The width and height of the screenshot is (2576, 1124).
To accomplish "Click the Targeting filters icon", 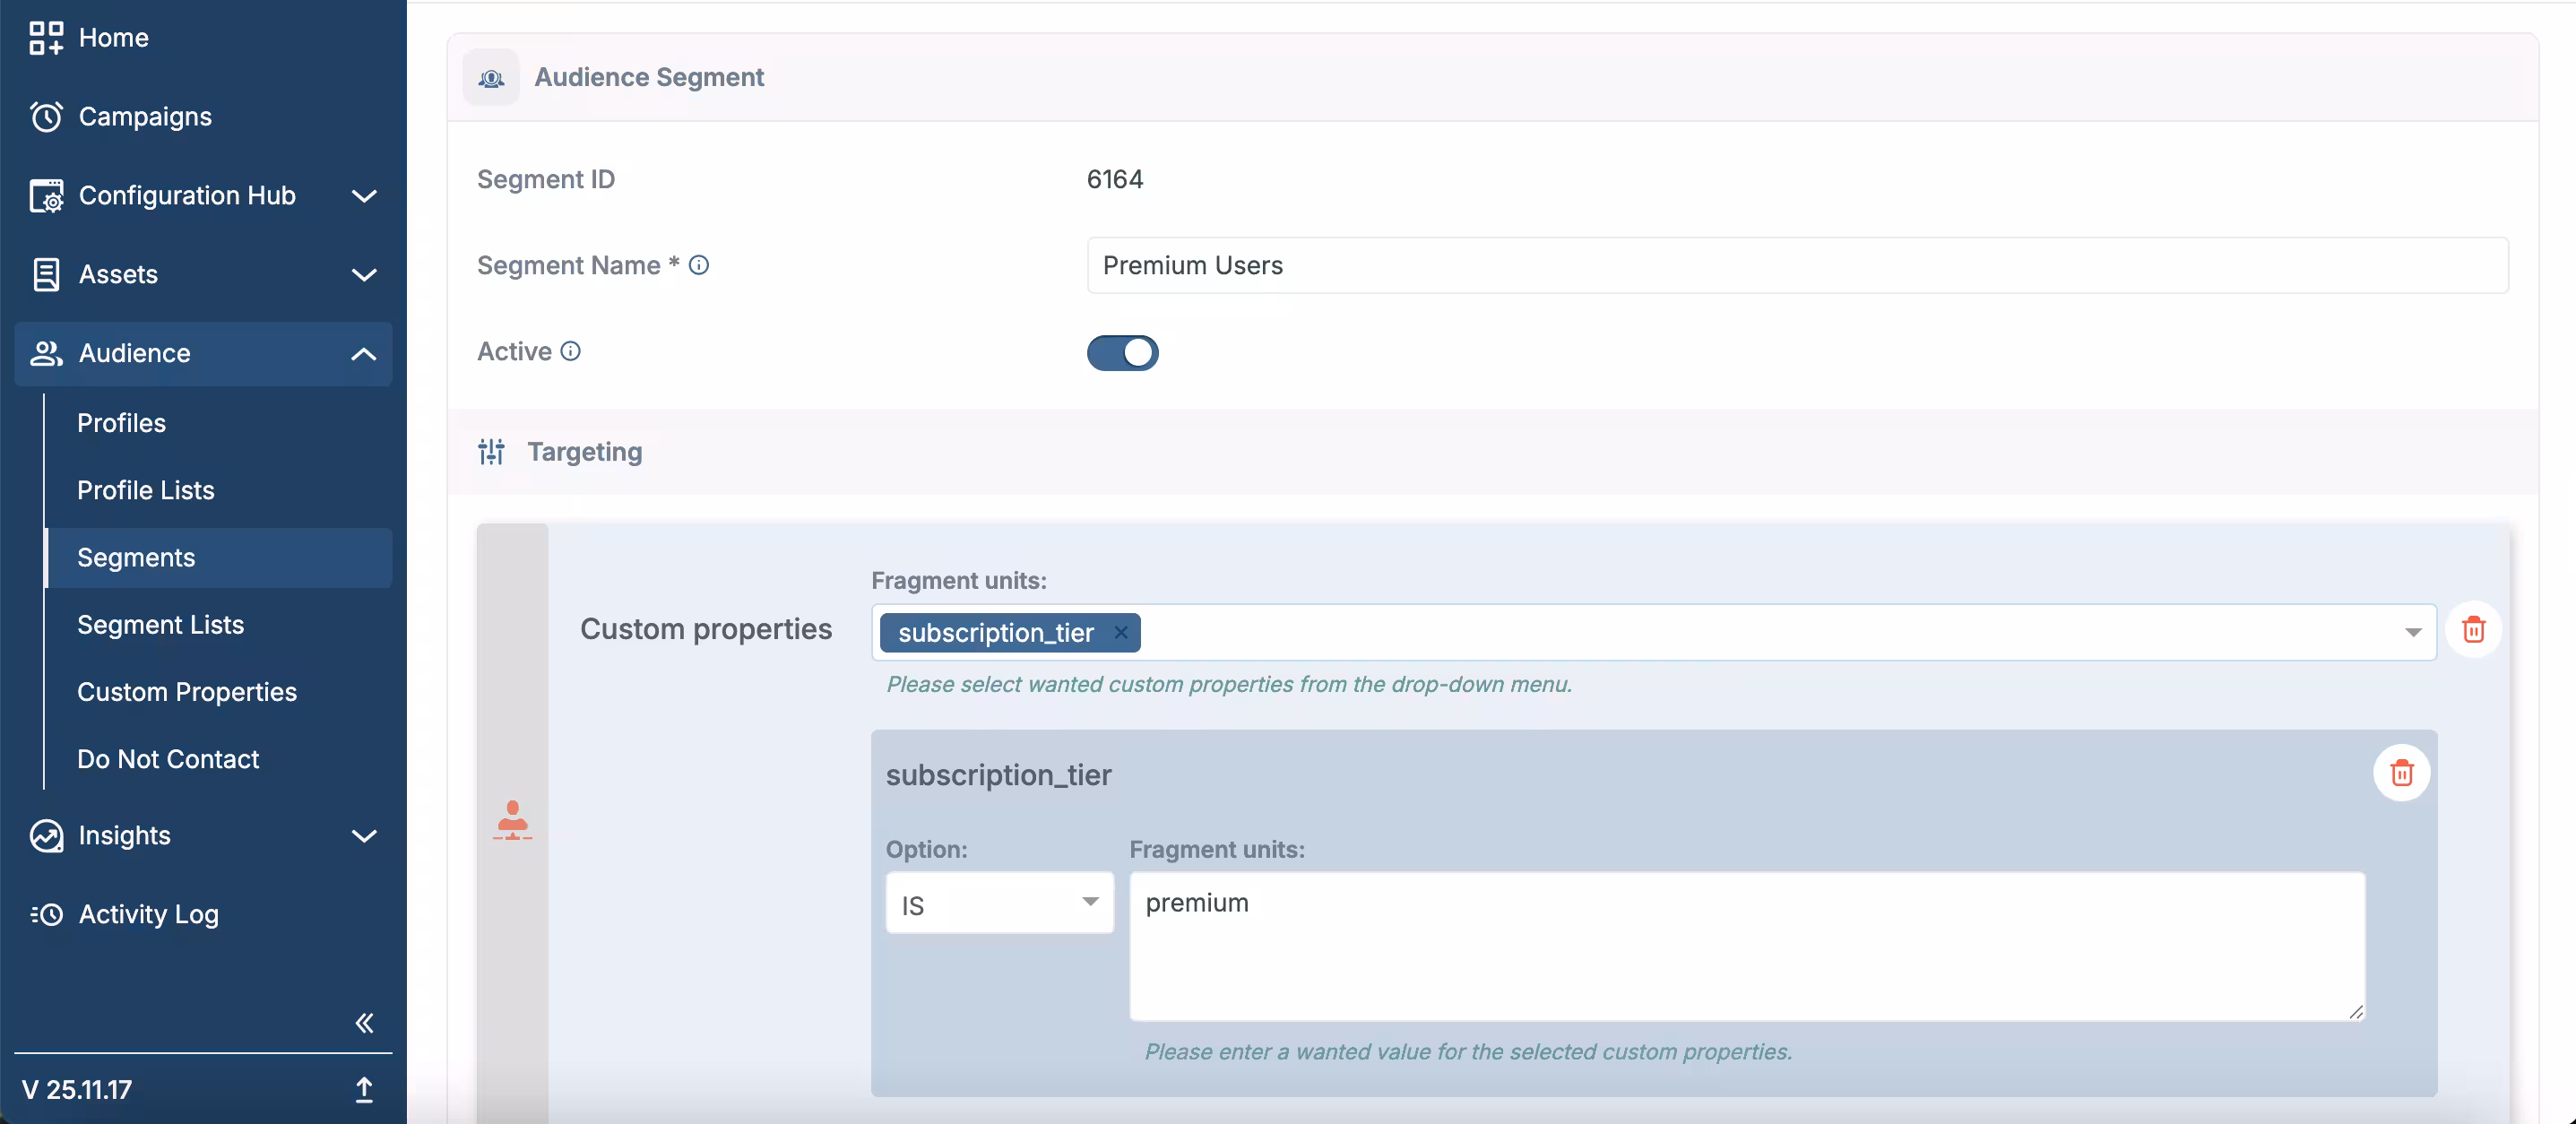I will click(491, 452).
